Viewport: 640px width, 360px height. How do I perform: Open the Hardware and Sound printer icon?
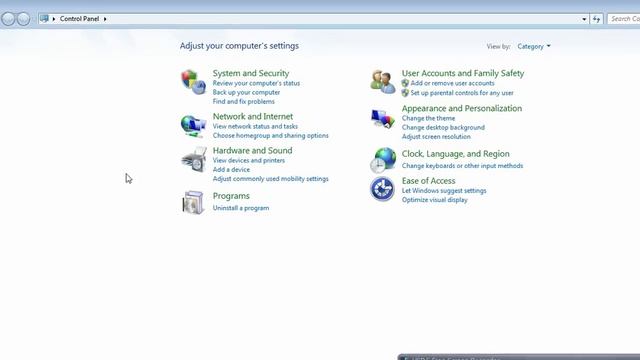click(x=193, y=160)
